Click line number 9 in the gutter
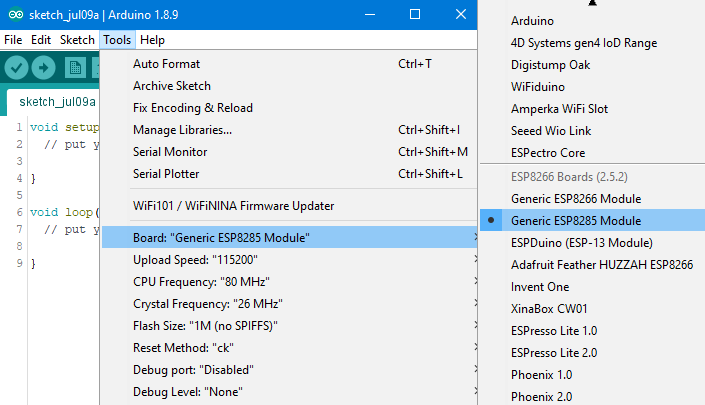The image size is (705, 405). click(19, 263)
